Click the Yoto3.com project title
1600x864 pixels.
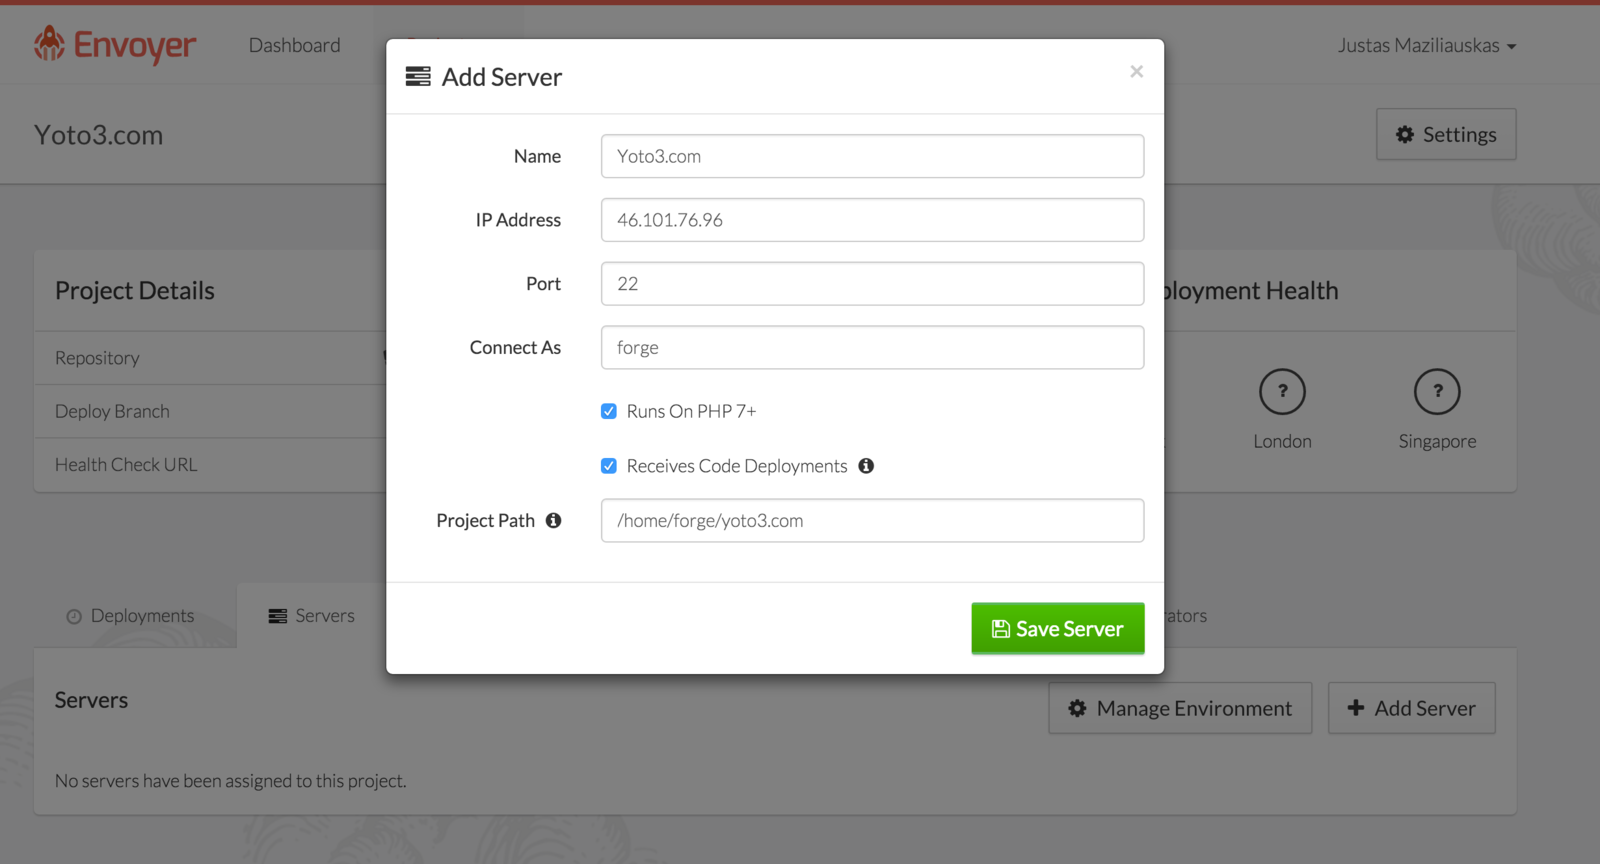pyautogui.click(x=98, y=135)
